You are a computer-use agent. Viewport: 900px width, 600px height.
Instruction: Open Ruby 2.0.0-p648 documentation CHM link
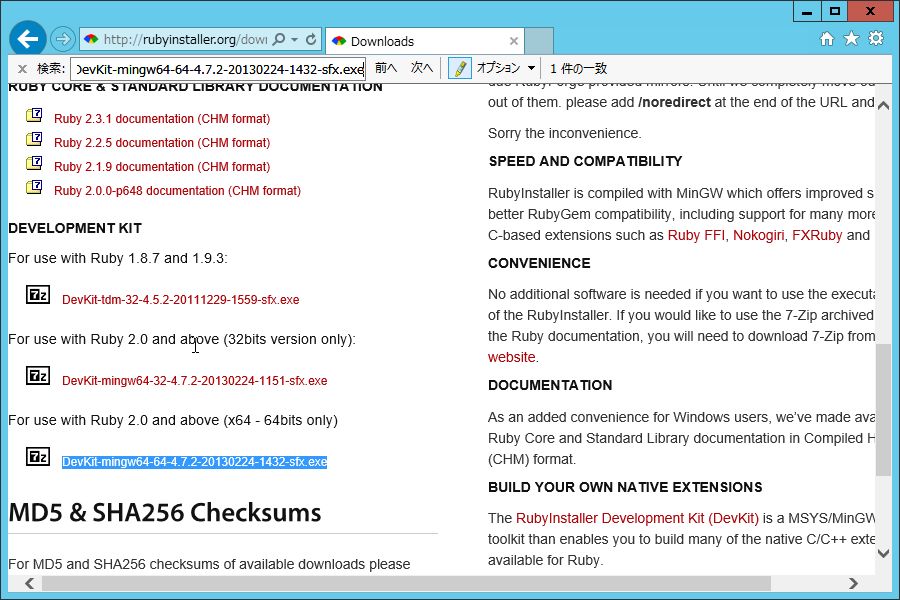pyautogui.click(x=177, y=191)
